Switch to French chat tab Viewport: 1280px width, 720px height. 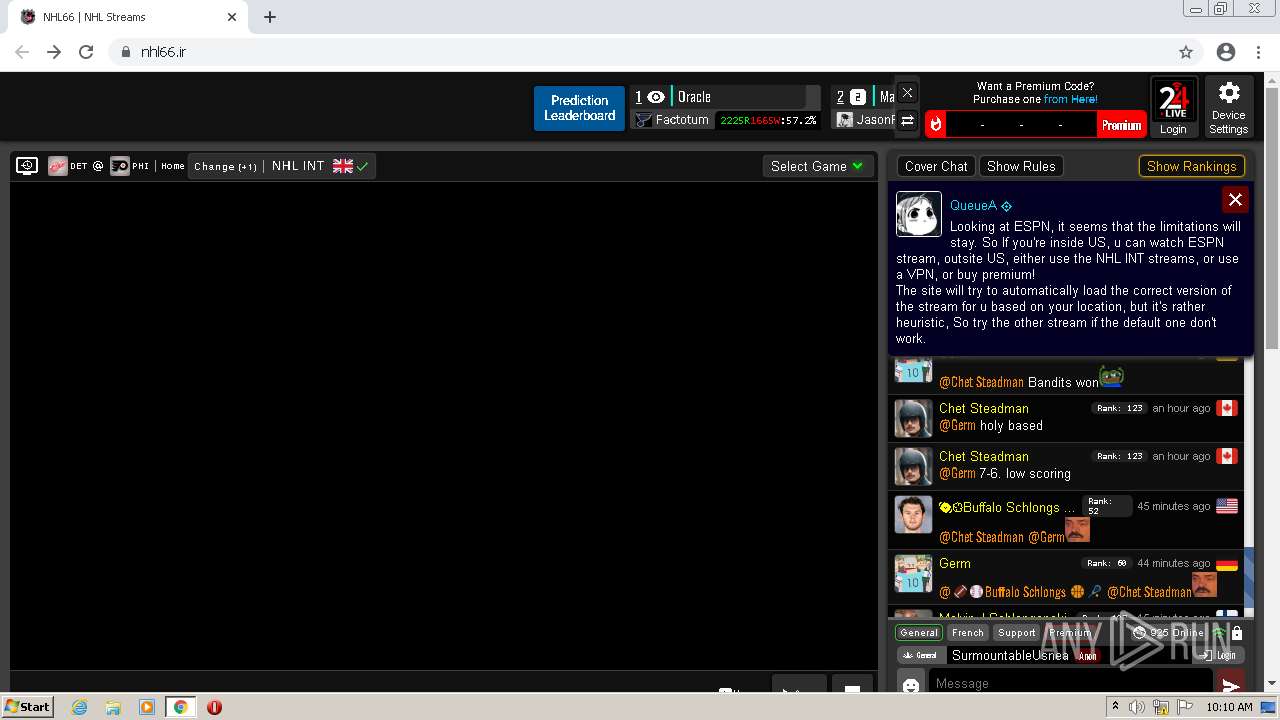pyautogui.click(x=968, y=632)
